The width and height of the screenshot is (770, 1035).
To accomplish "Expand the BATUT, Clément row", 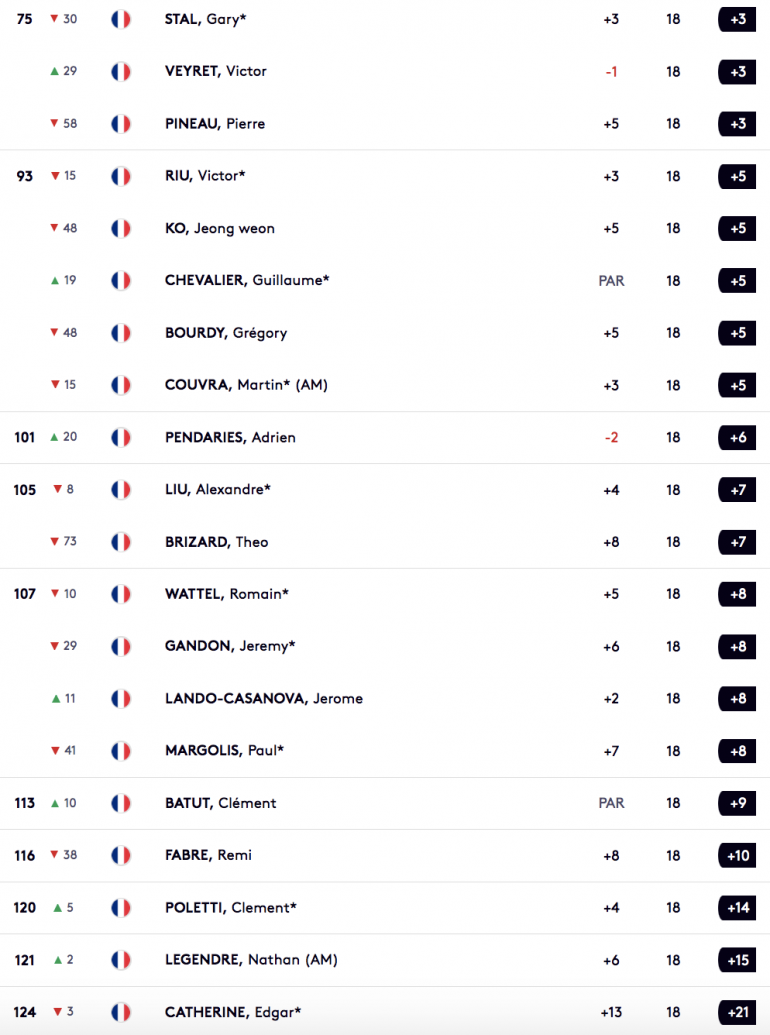I will tap(385, 803).
